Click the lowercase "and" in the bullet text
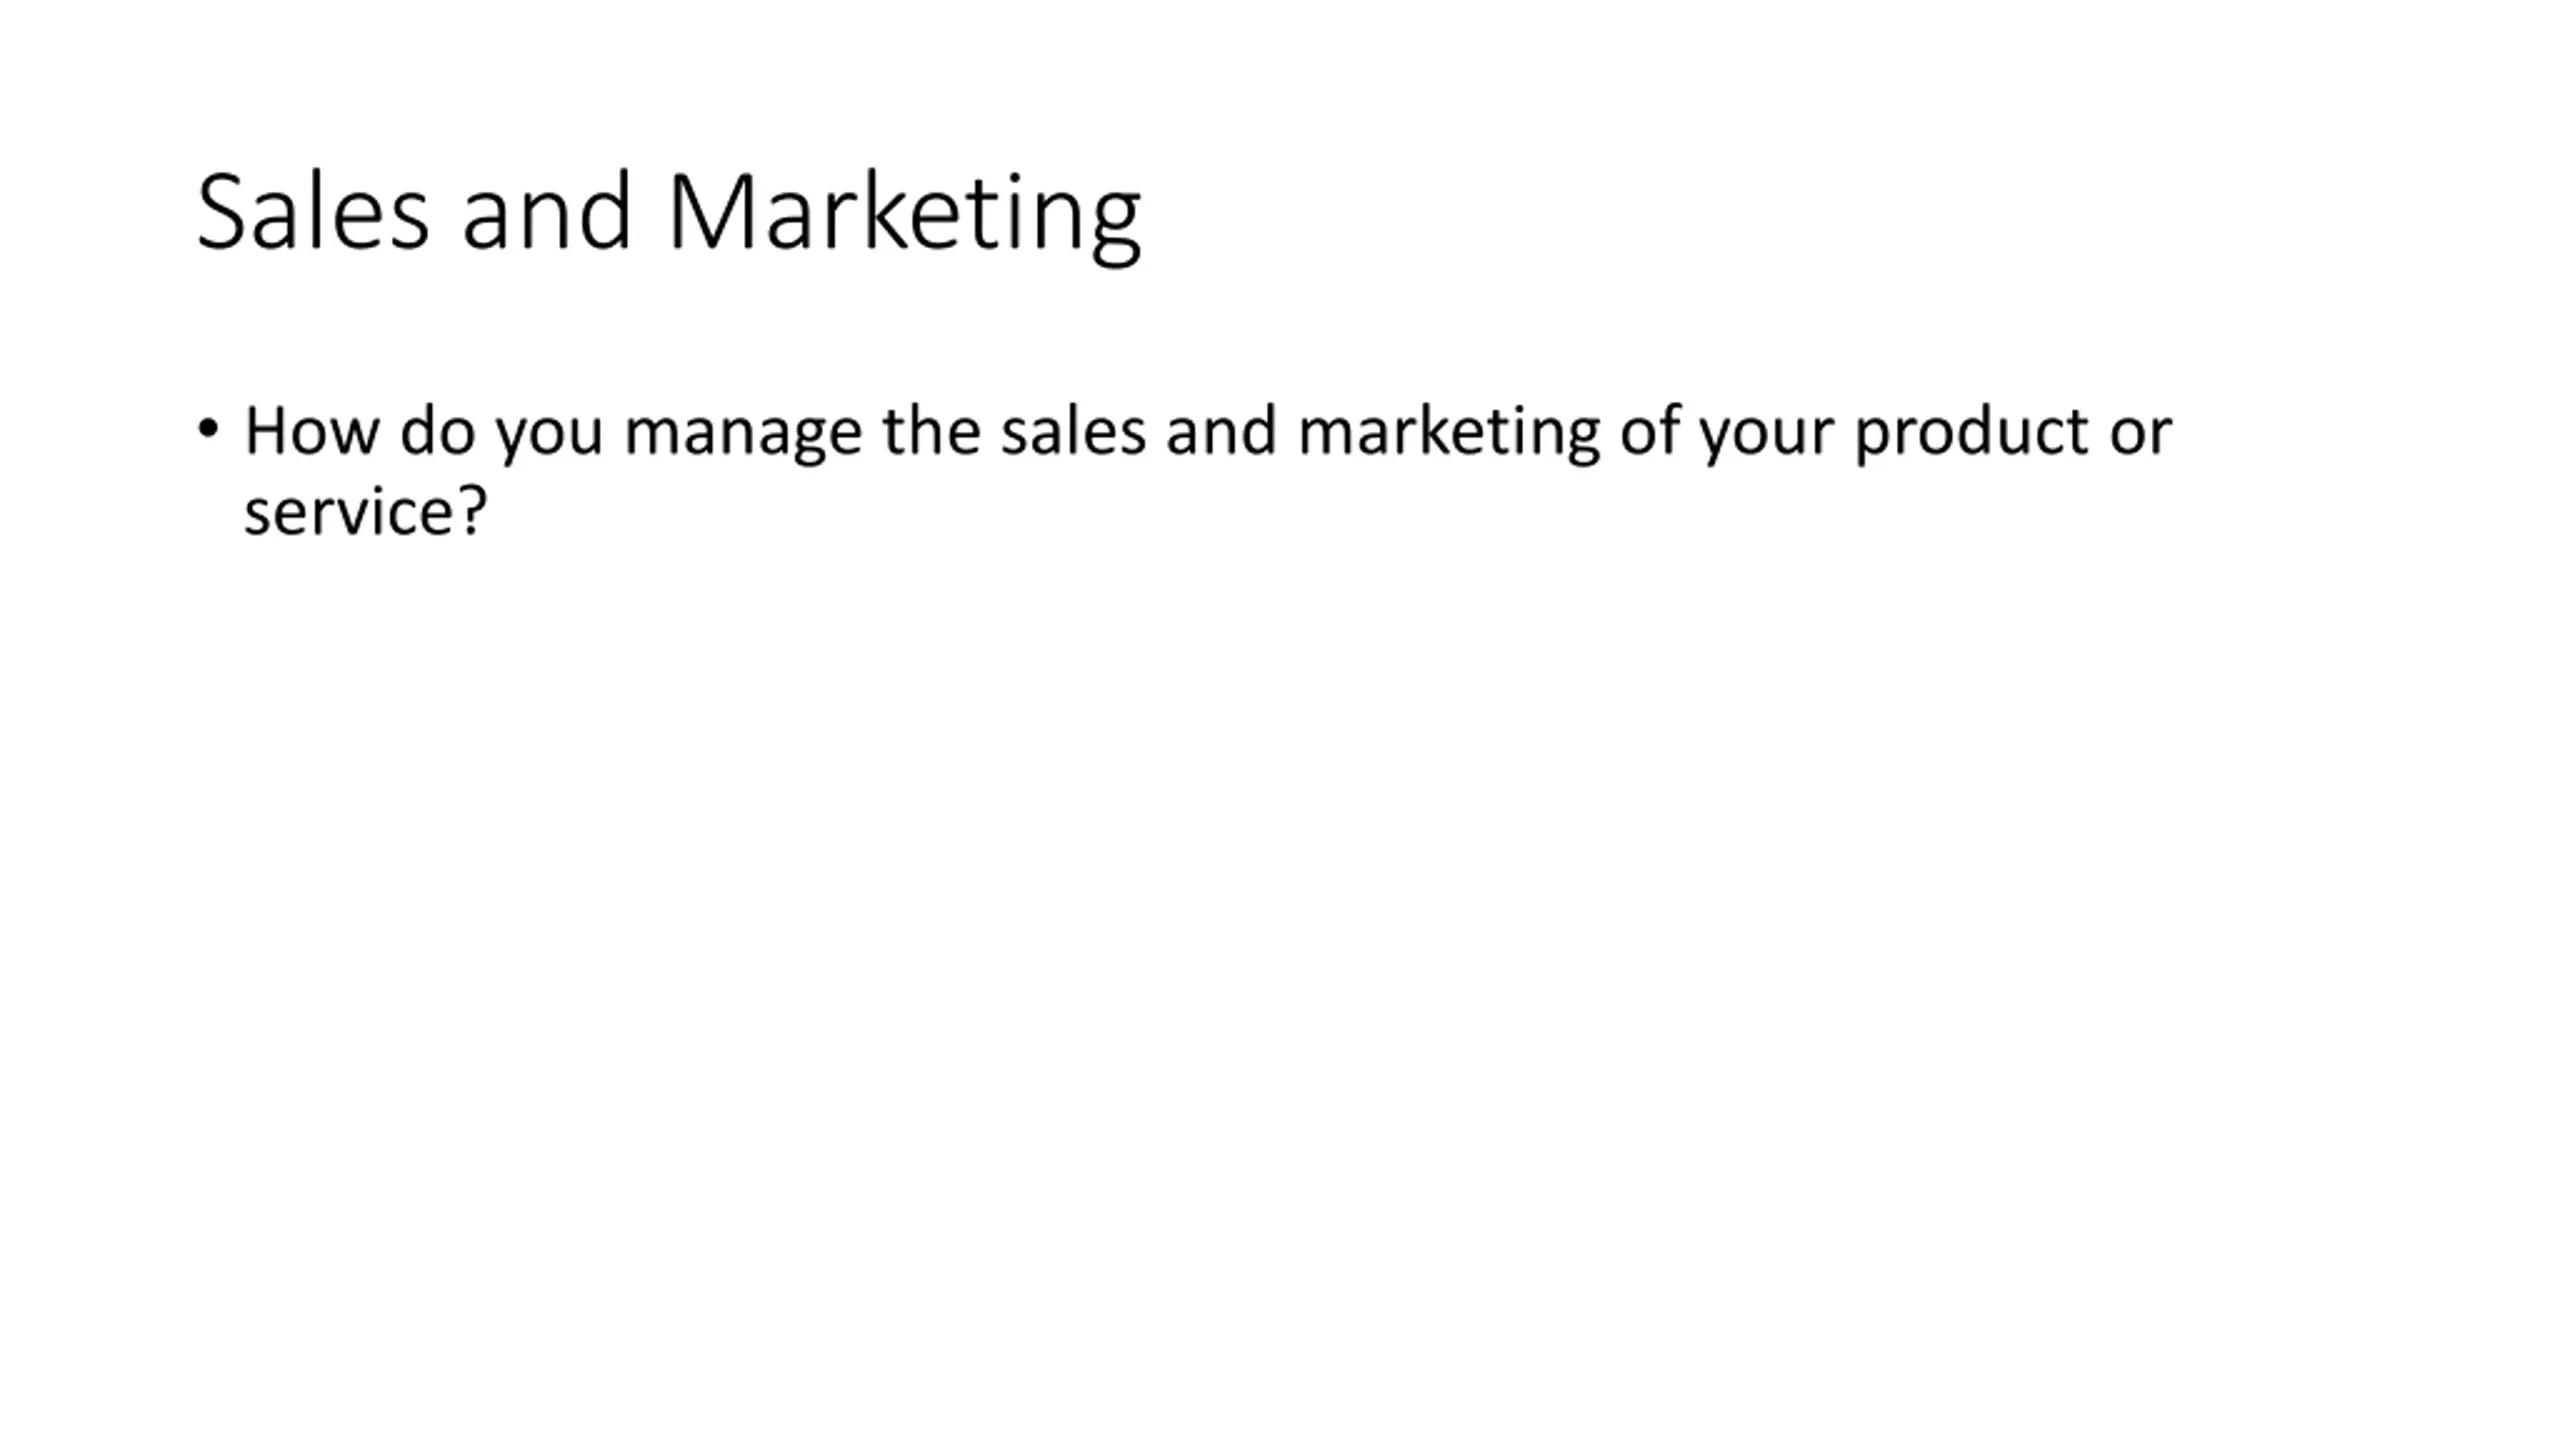The width and height of the screenshot is (2560, 1440). 1221,432
